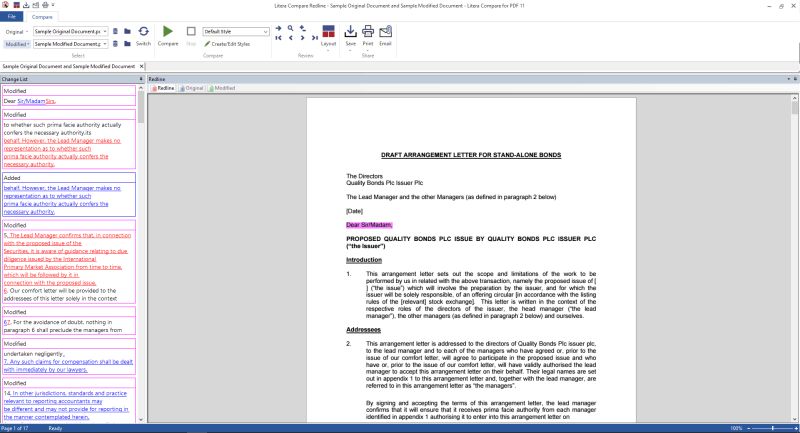Switch to the Original view tab
Viewport: 800px width, 433px height.
click(x=191, y=88)
